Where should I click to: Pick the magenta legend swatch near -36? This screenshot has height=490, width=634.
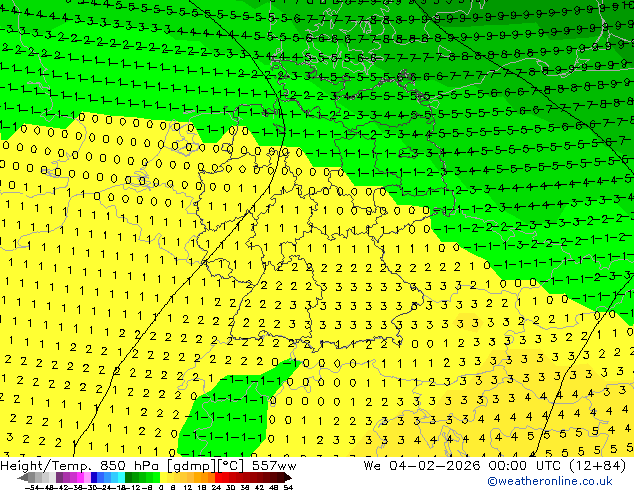click(80, 478)
